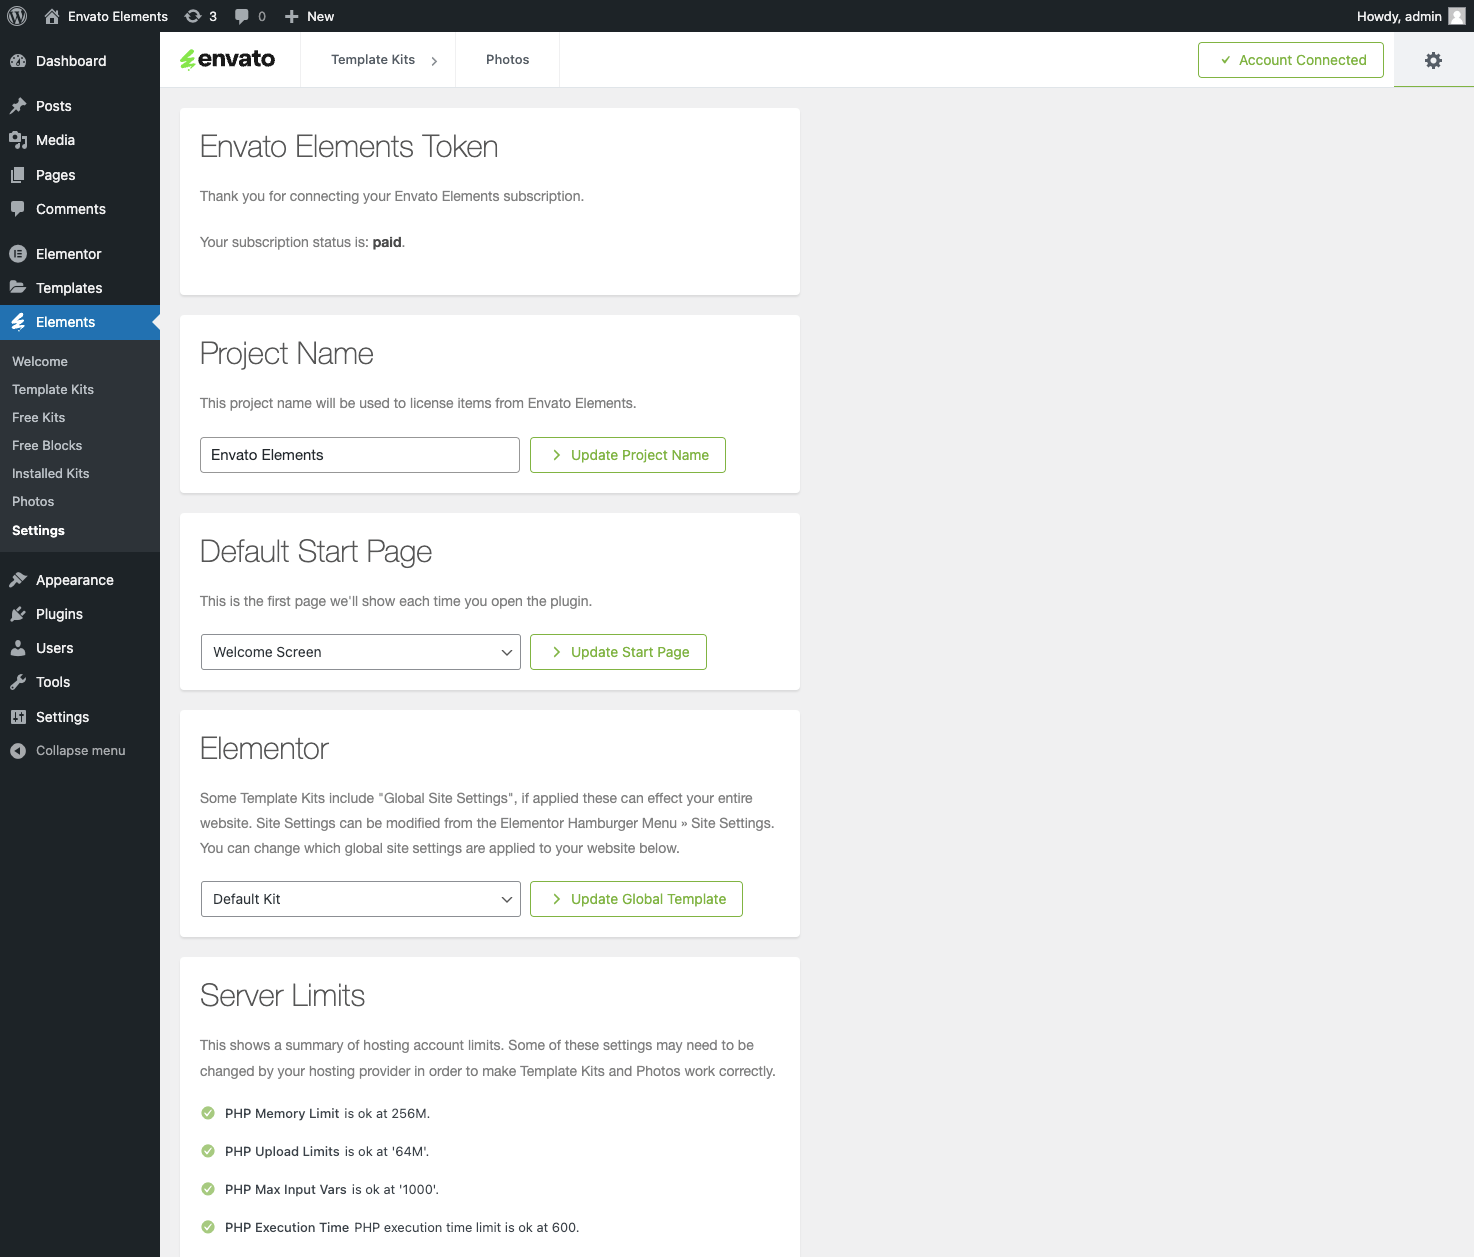Viewport: 1474px width, 1257px height.
Task: Click the PHP Memory Limit green check icon
Action: [208, 1113]
